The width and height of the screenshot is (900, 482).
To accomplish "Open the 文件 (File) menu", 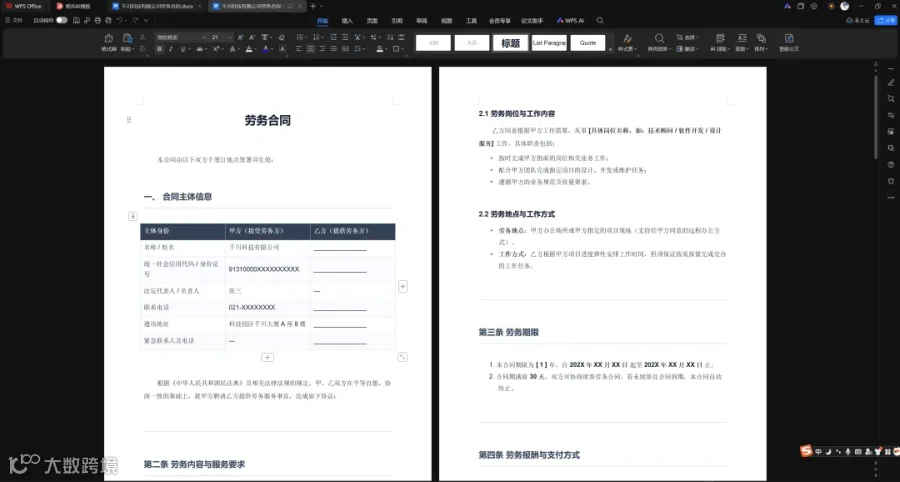I will pos(14,21).
